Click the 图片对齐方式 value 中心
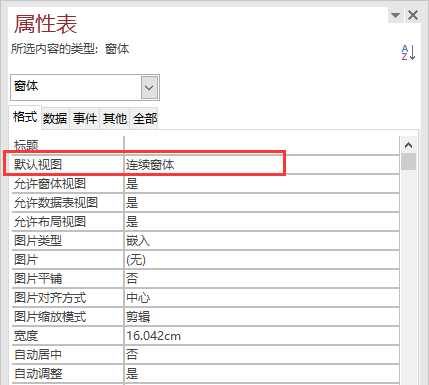429x385 pixels. pos(262,298)
